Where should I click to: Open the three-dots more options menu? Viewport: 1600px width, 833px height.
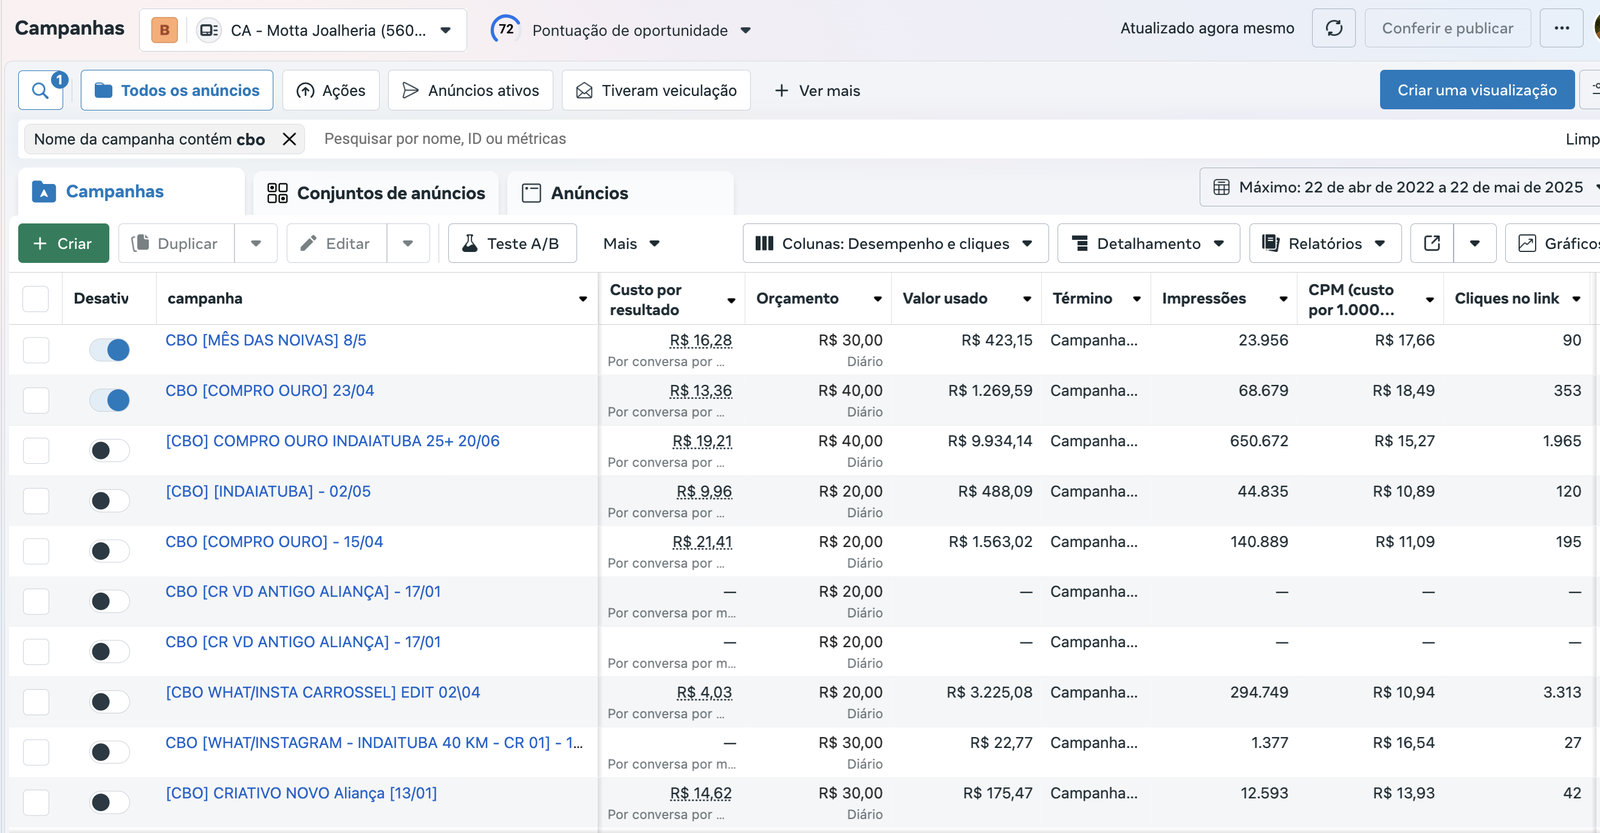pos(1561,28)
